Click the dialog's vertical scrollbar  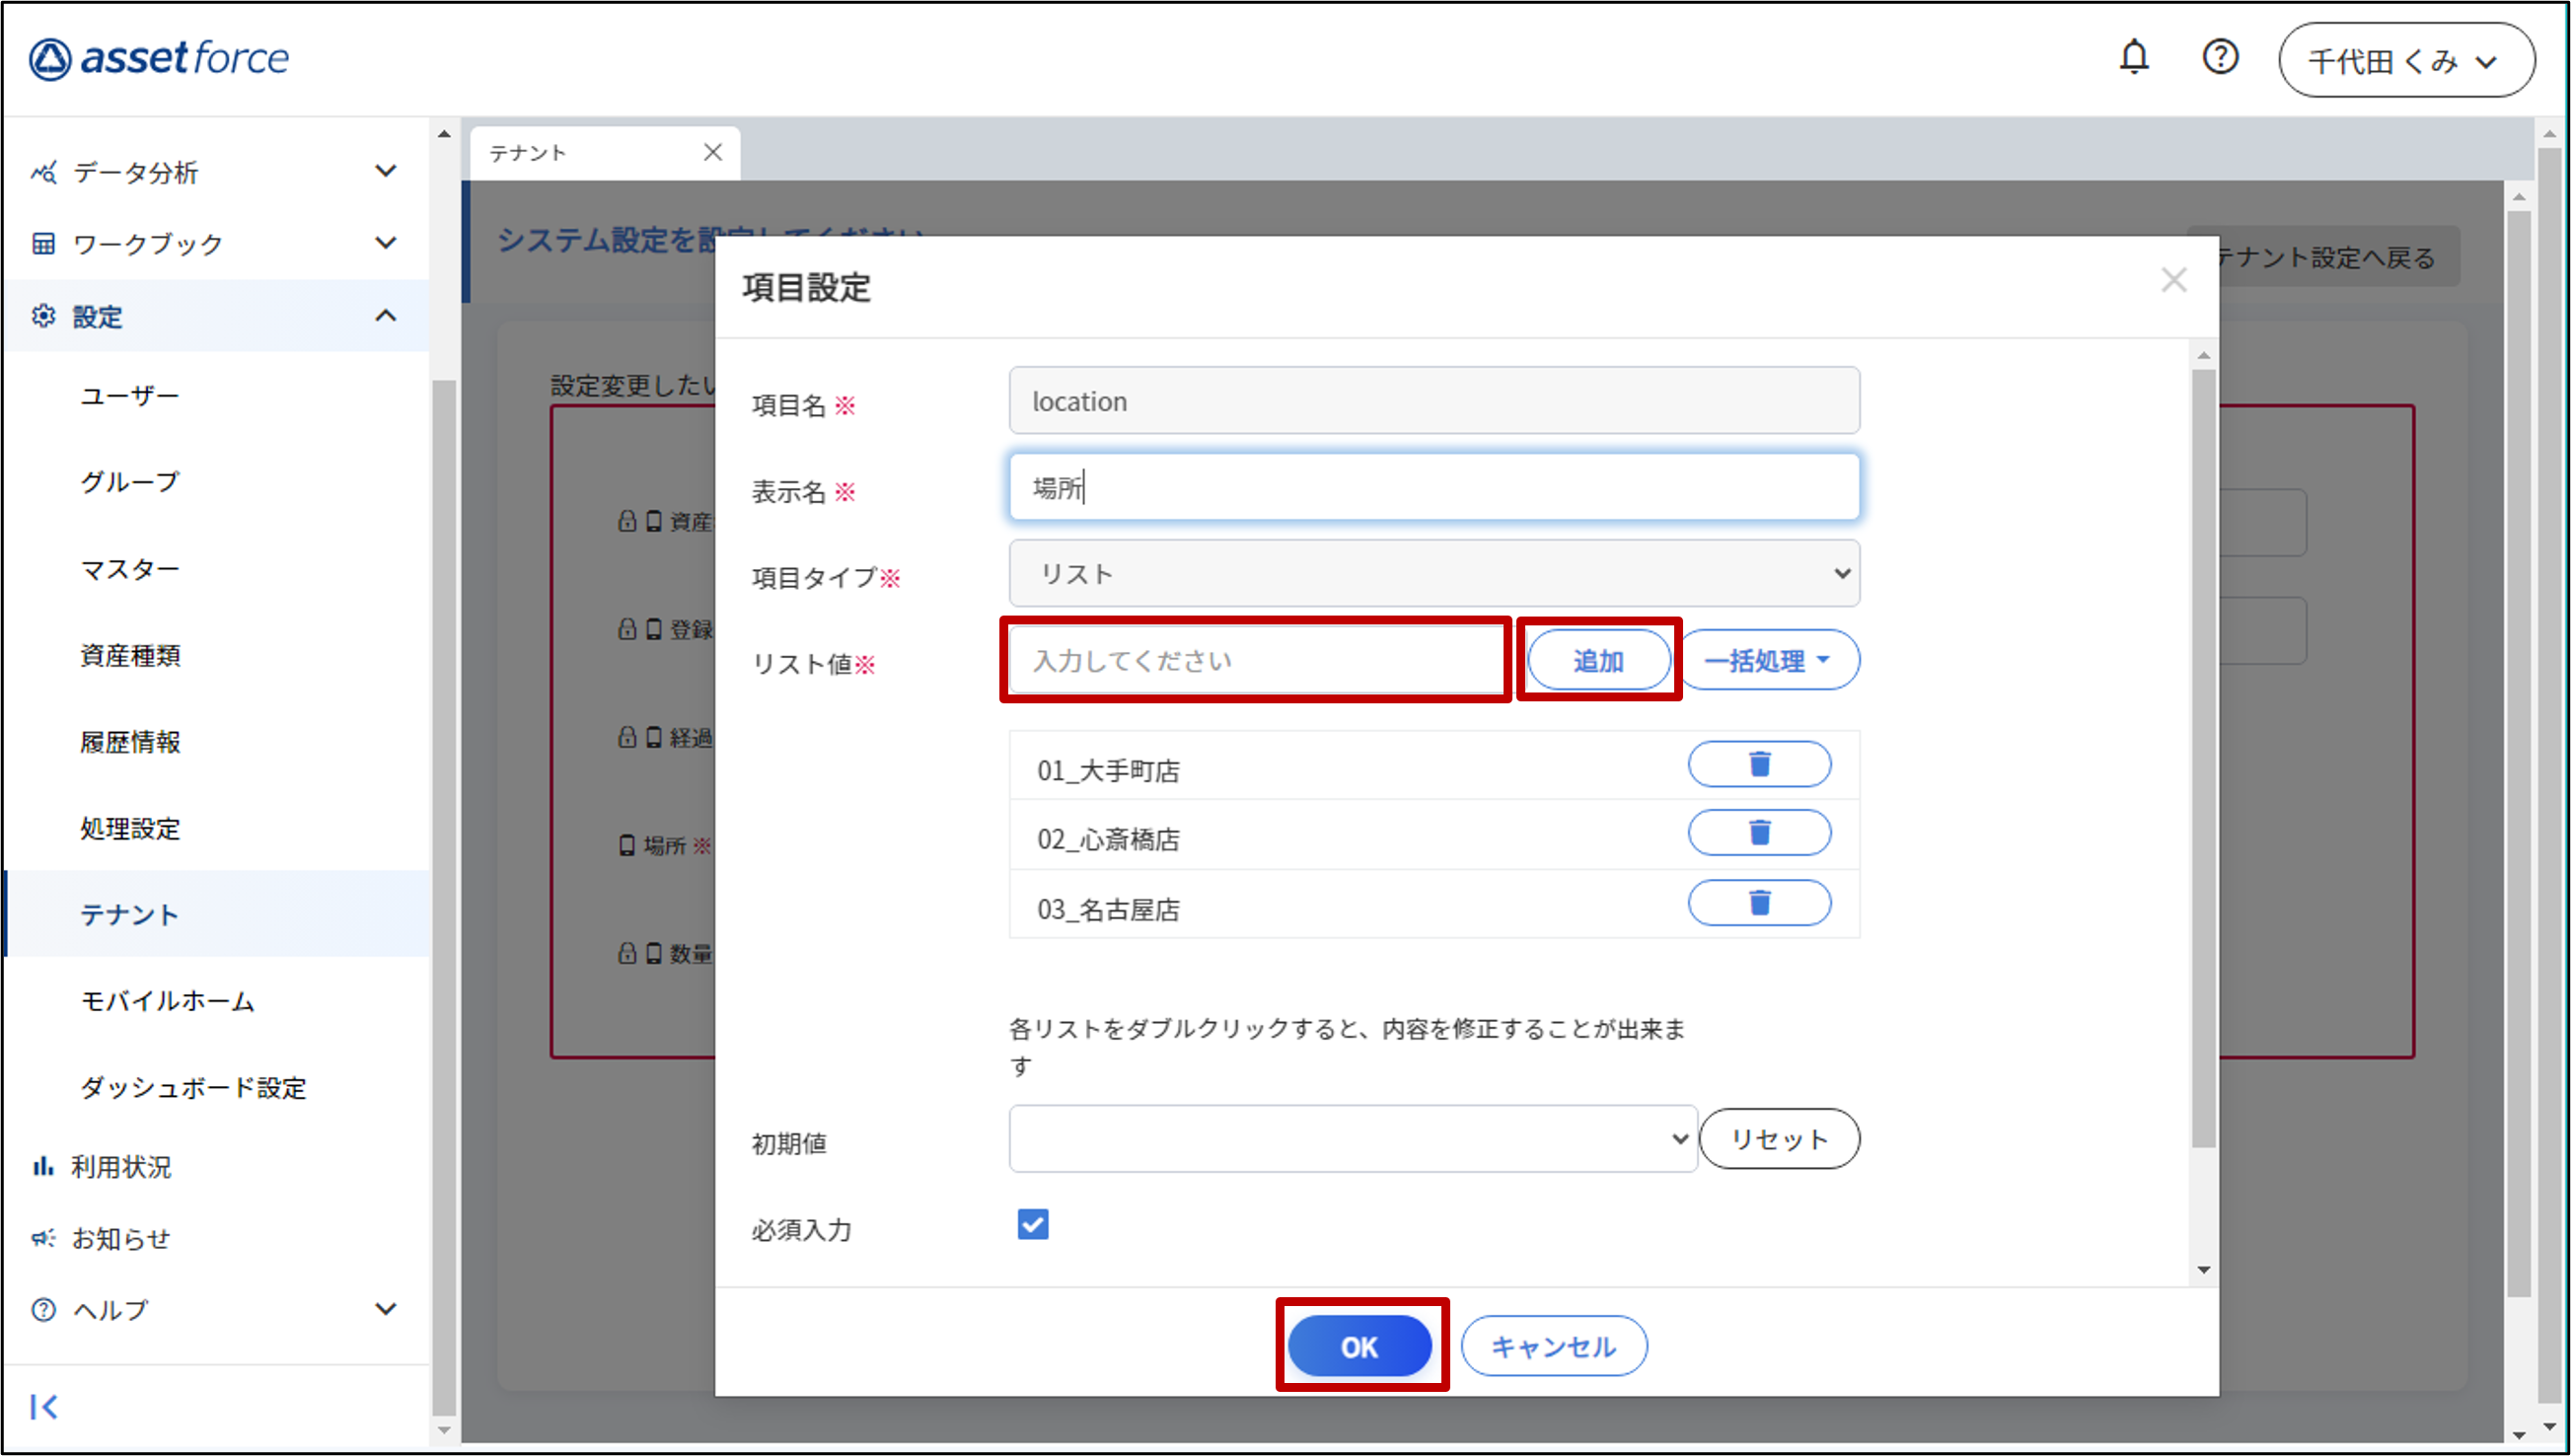(2203, 760)
